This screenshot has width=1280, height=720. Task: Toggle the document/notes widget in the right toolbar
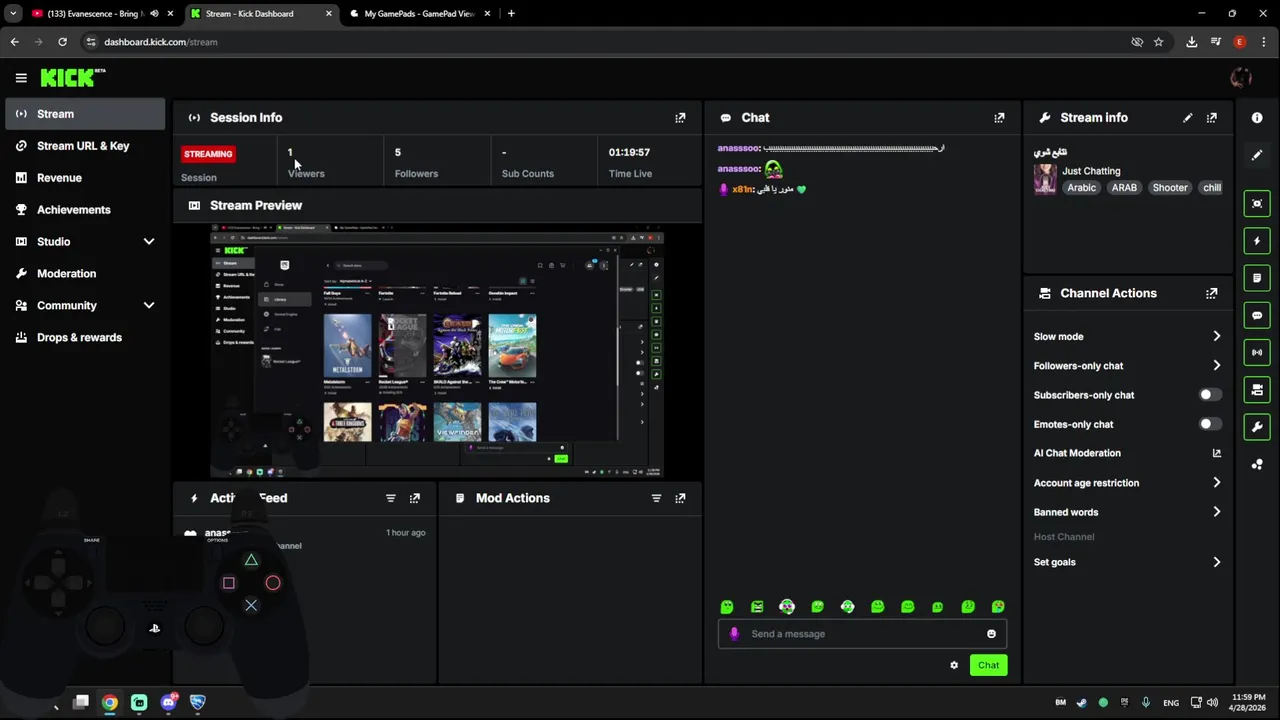coord(1257,278)
